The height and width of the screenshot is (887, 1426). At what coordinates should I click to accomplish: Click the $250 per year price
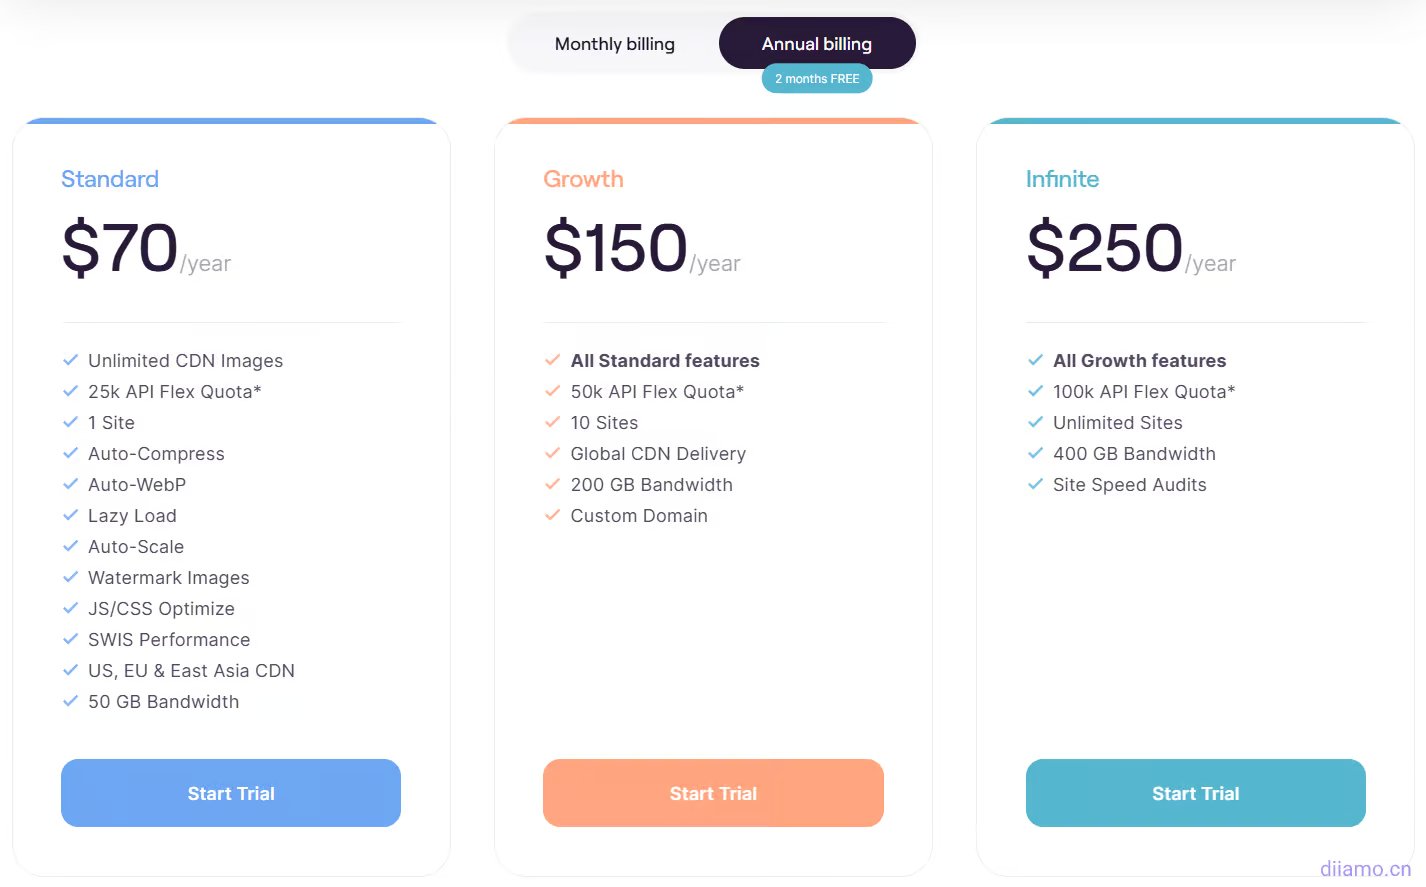point(1131,248)
